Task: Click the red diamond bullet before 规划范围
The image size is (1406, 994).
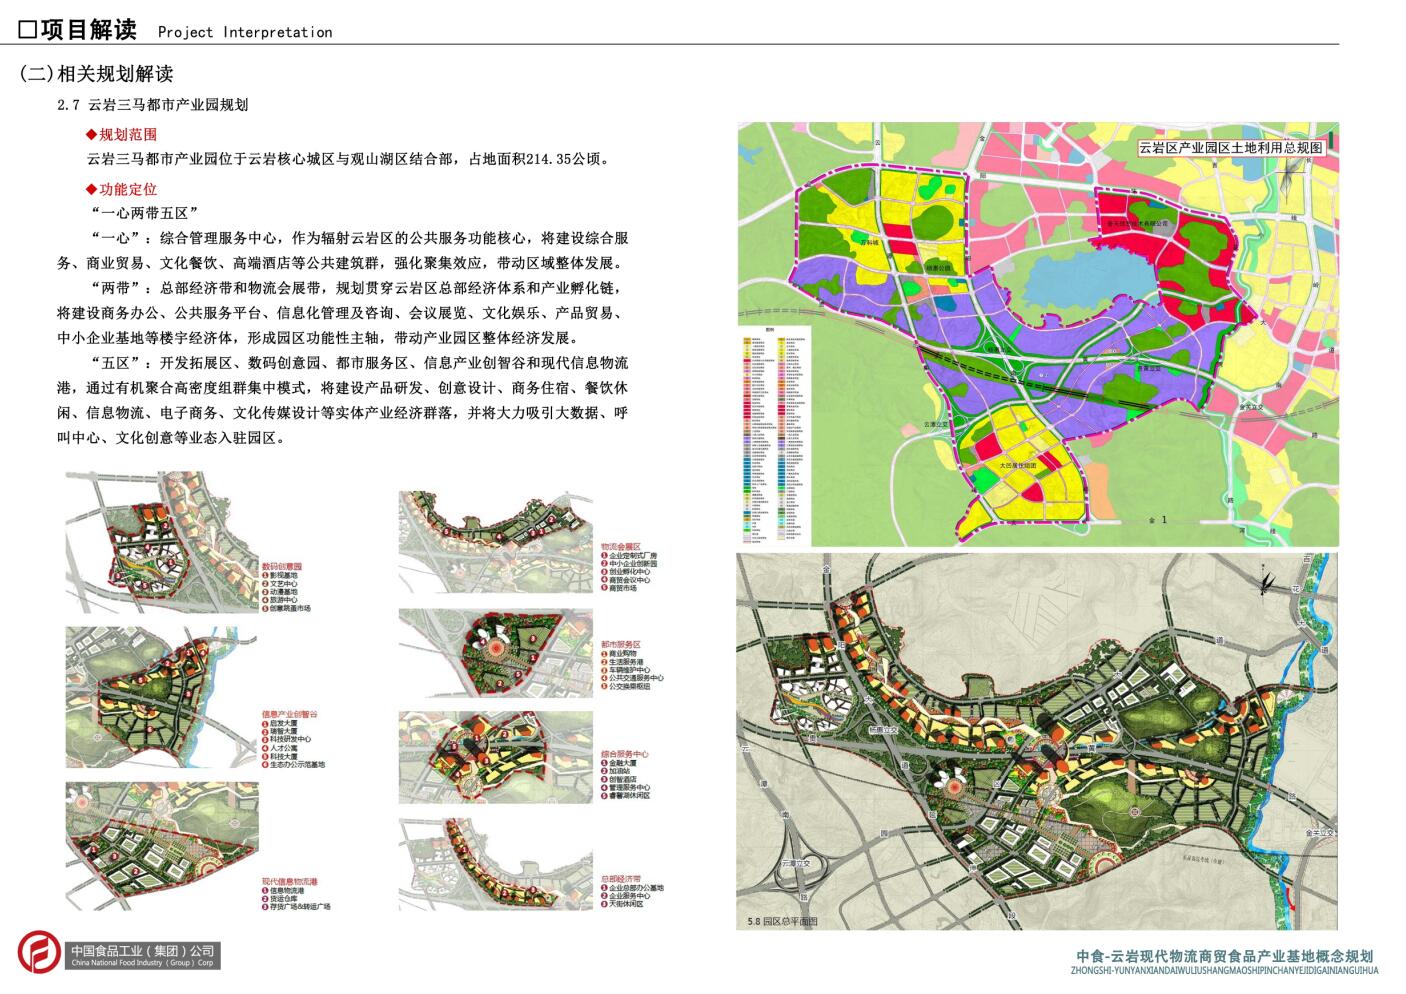Action: click(x=92, y=135)
